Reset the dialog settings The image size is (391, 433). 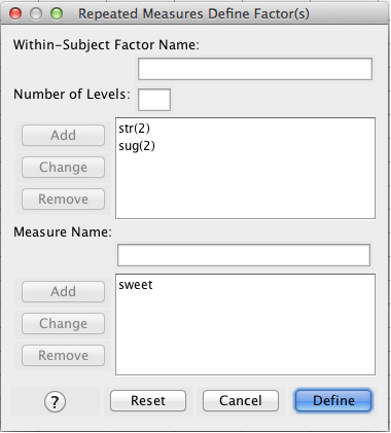coord(148,401)
